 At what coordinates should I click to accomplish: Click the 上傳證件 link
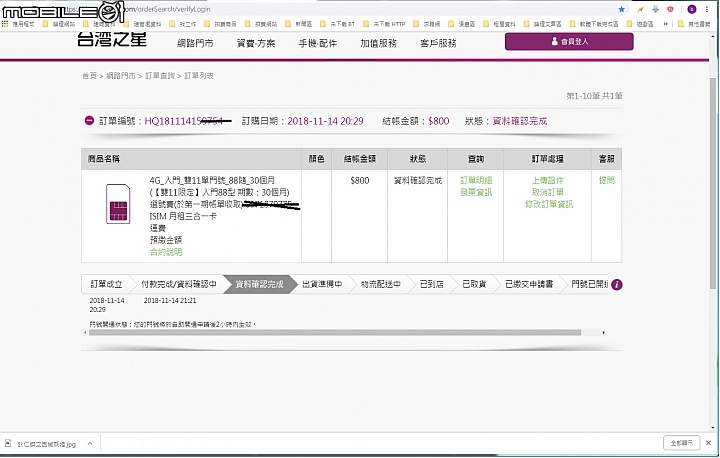point(548,180)
